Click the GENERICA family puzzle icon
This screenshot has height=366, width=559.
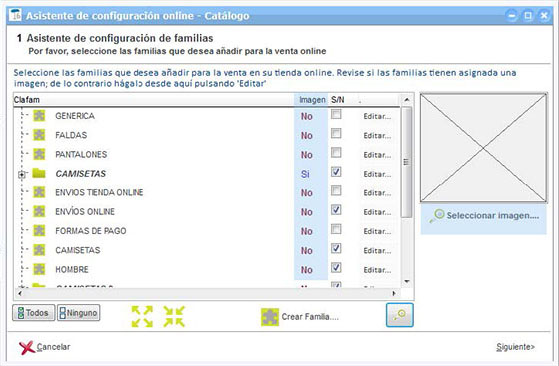click(39, 116)
